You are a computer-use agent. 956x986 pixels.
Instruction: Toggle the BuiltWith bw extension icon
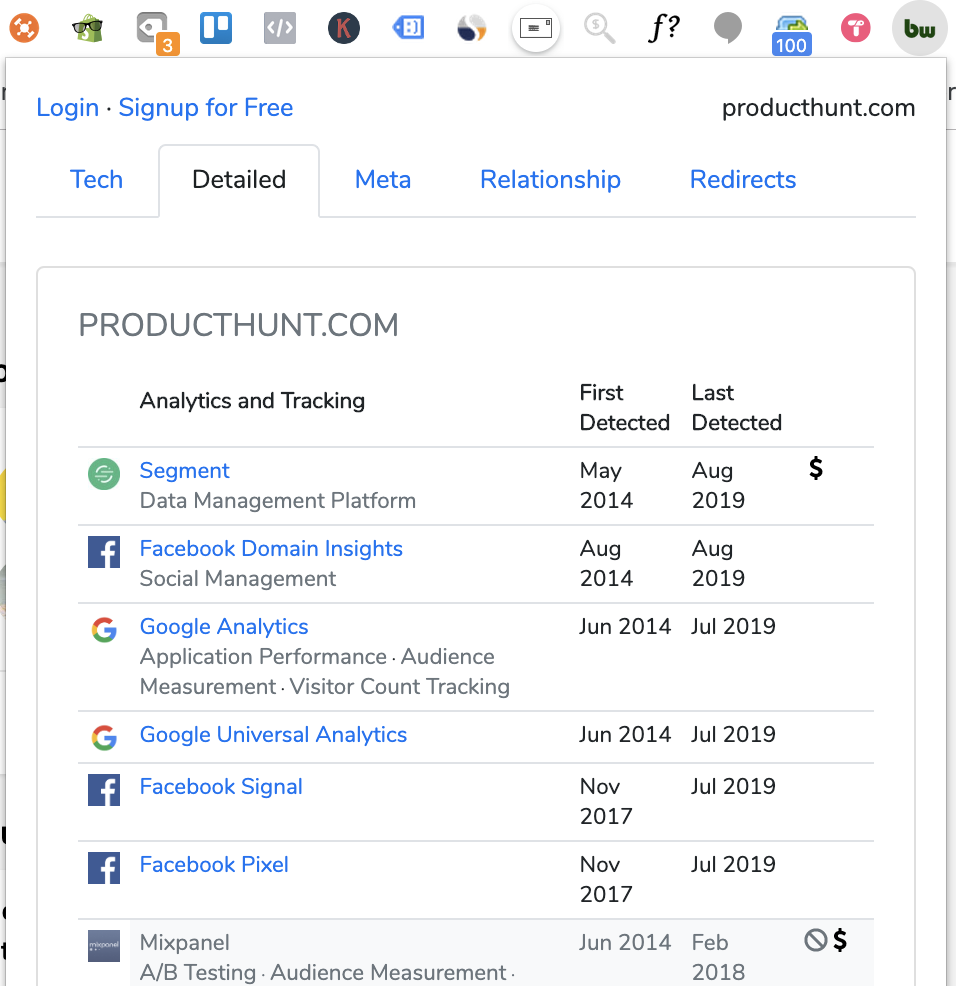click(x=920, y=28)
